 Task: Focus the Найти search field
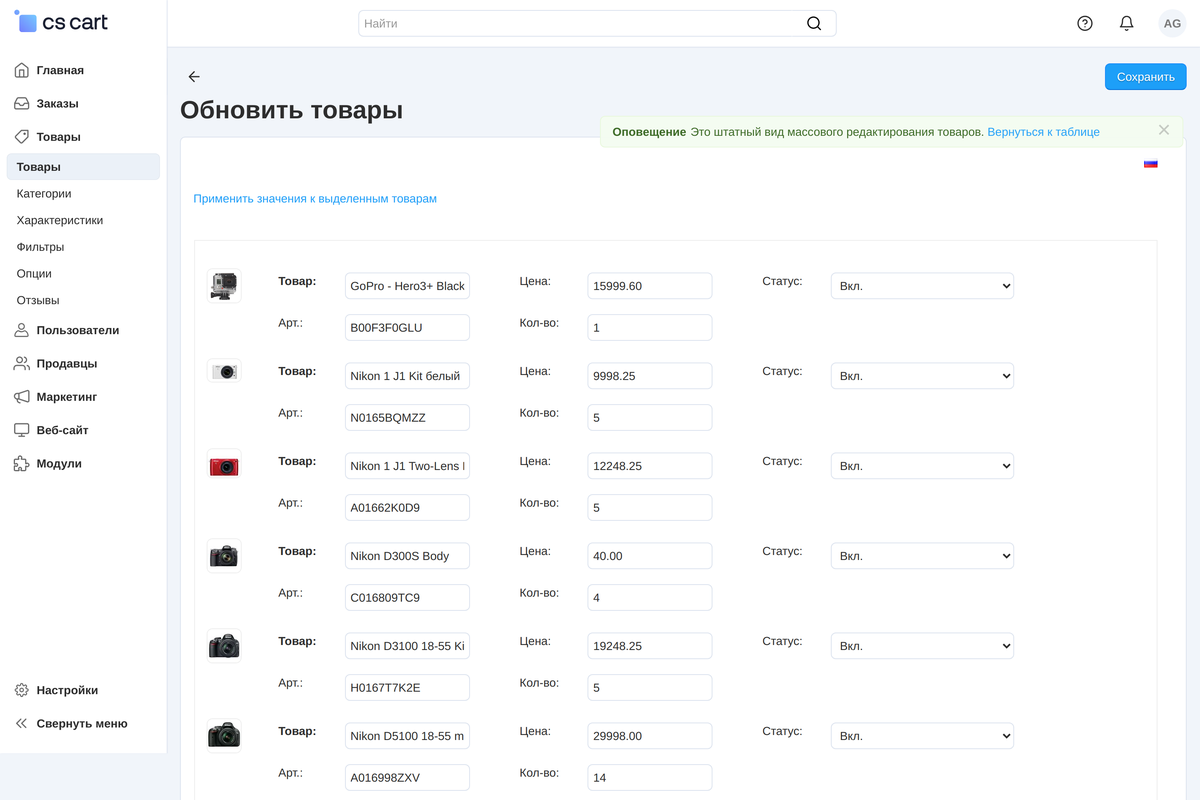pos(597,23)
